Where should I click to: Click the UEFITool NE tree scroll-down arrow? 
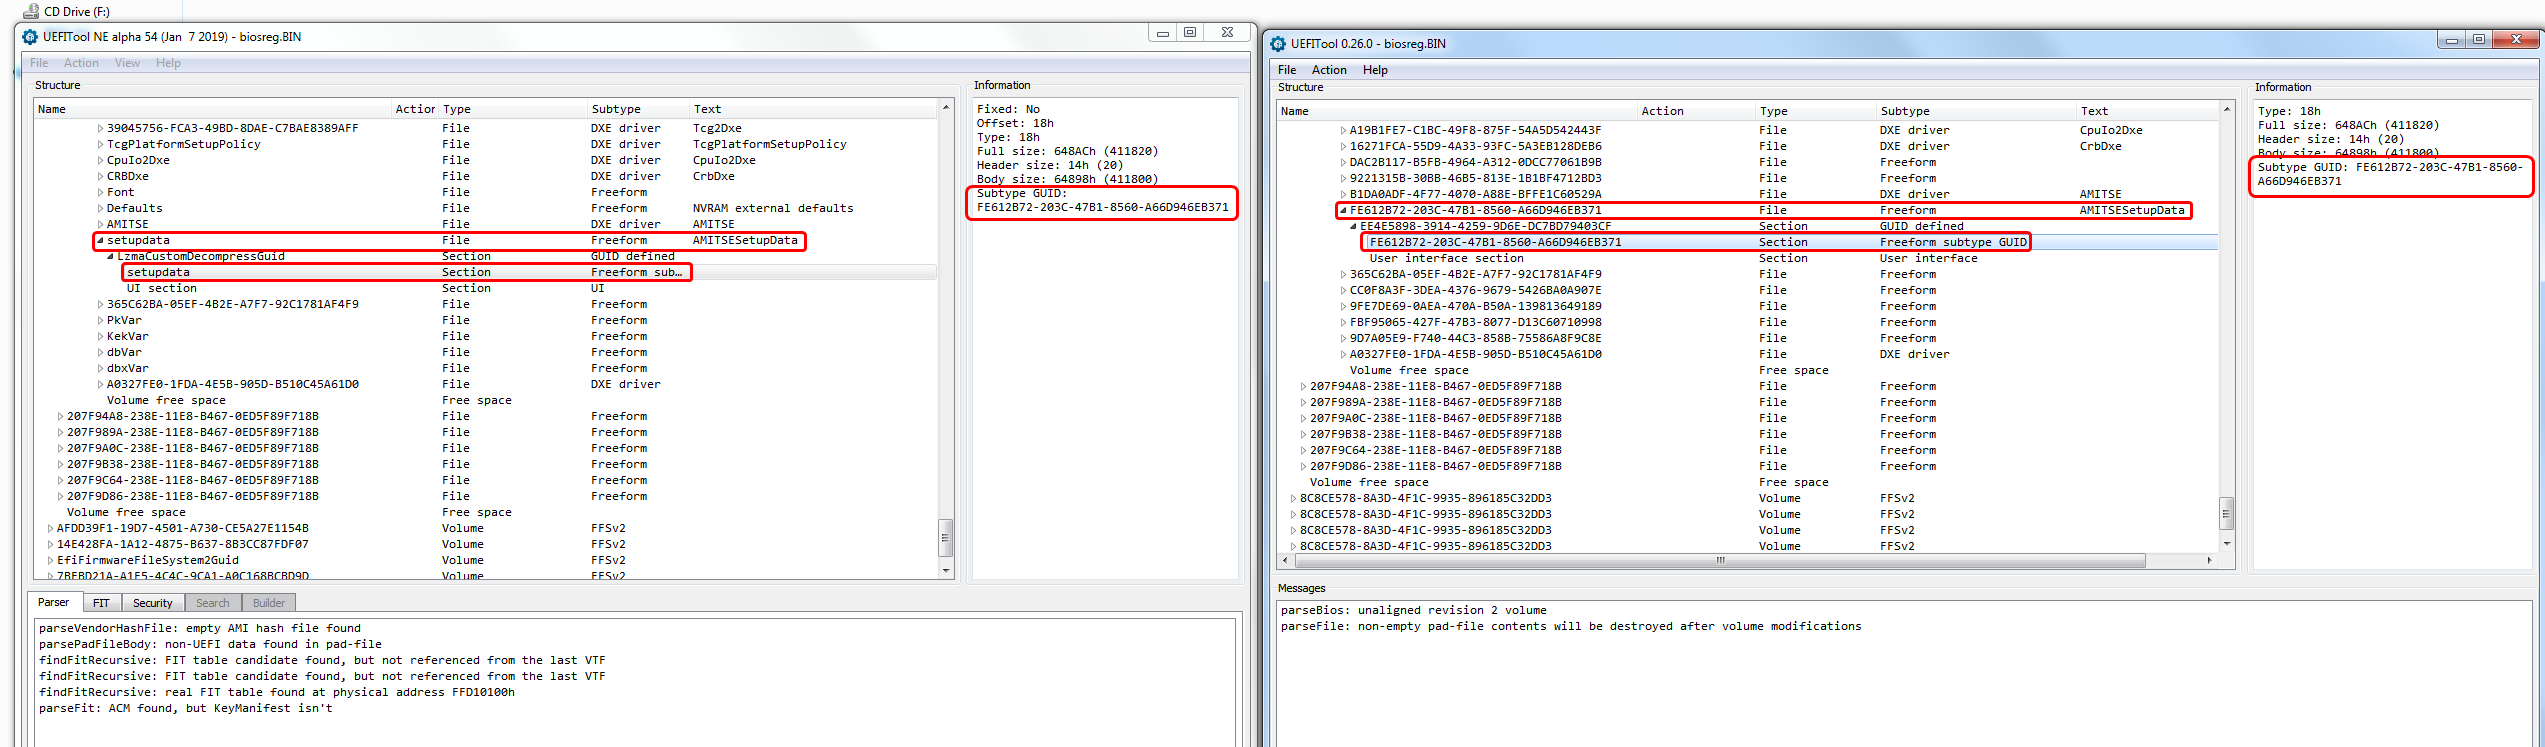click(945, 571)
